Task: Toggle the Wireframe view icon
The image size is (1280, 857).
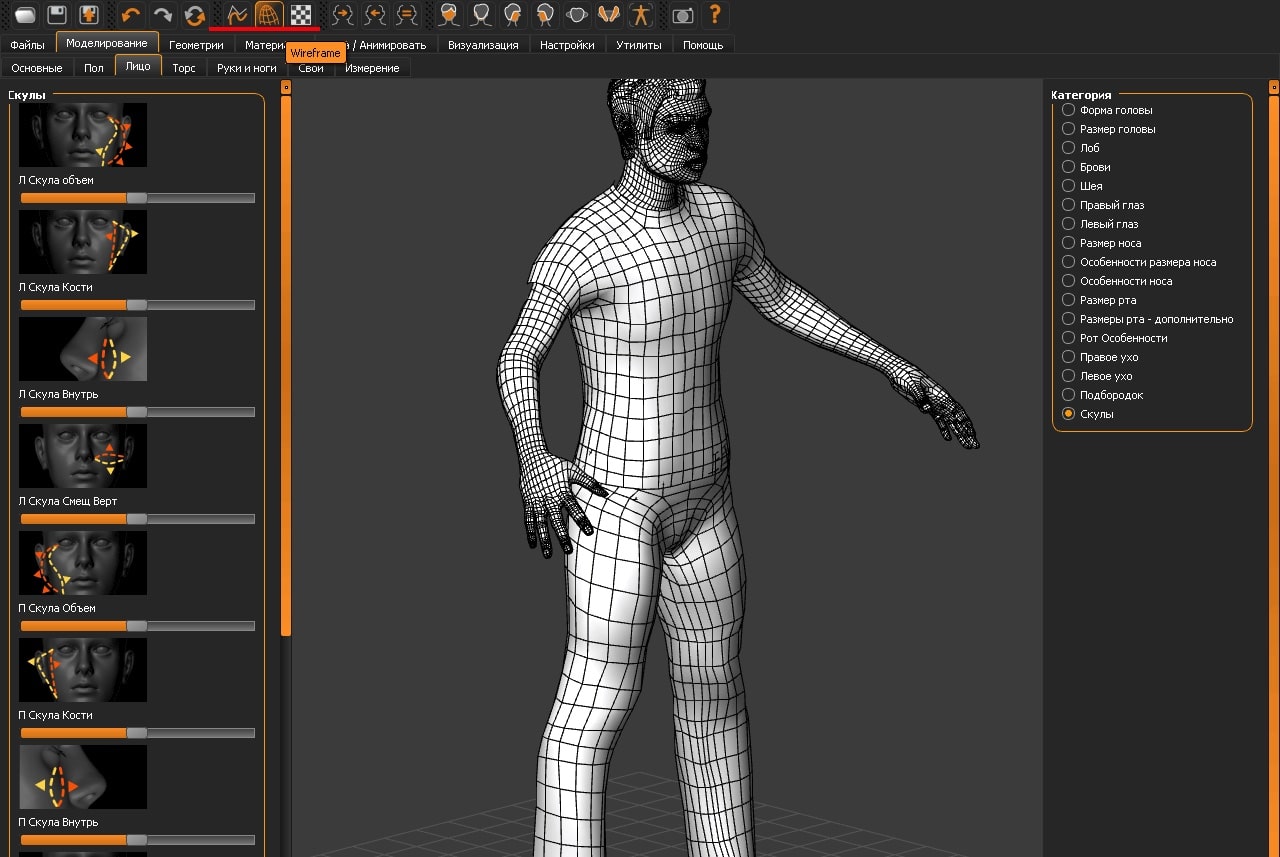Action: (268, 15)
